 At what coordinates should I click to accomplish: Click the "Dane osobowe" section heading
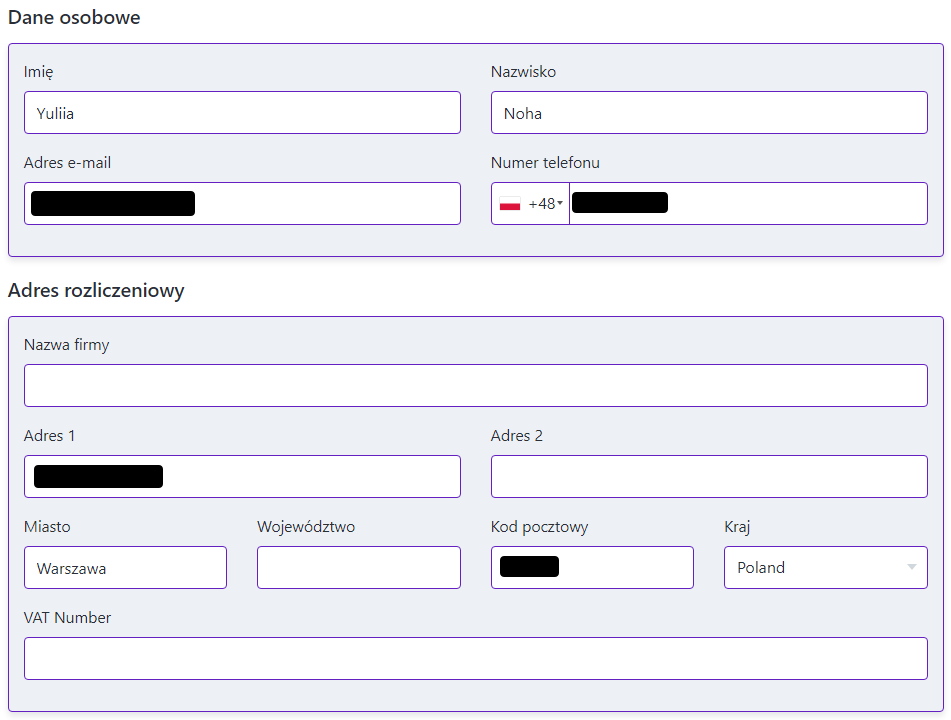74,17
